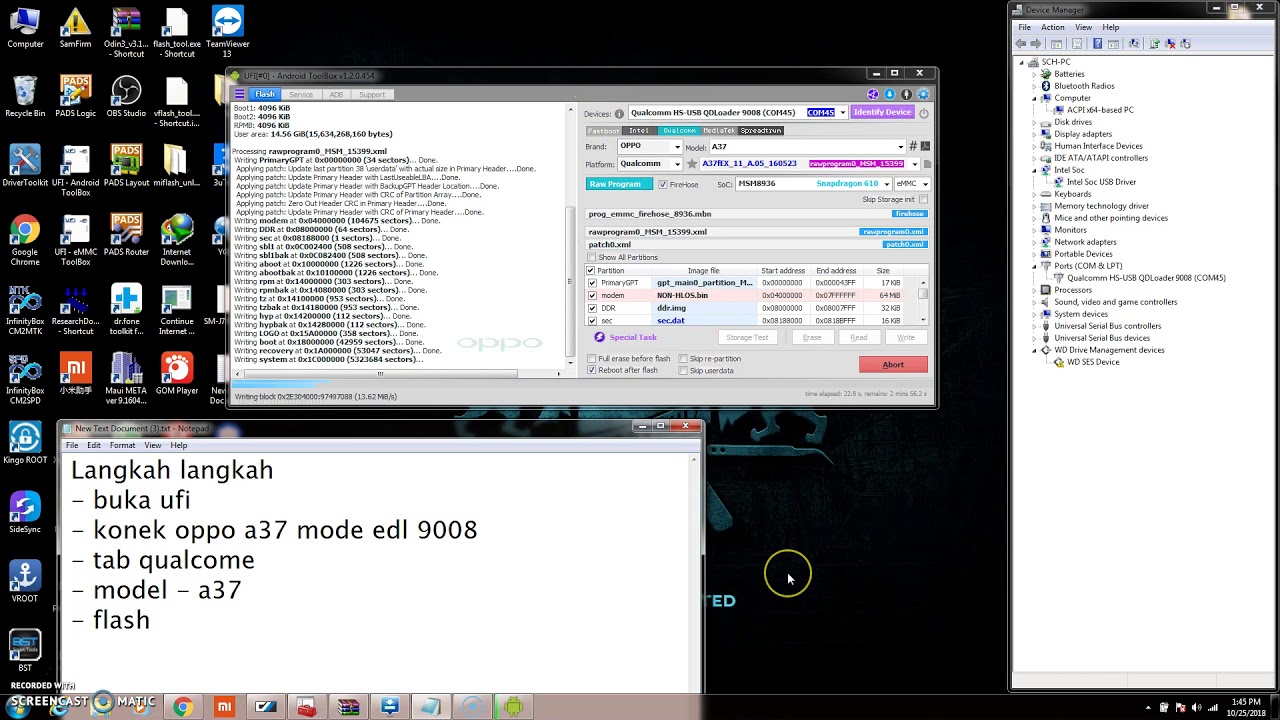The image size is (1280, 720).
Task: Open TeamViewer 13 desktop icon
Action: pos(228,32)
